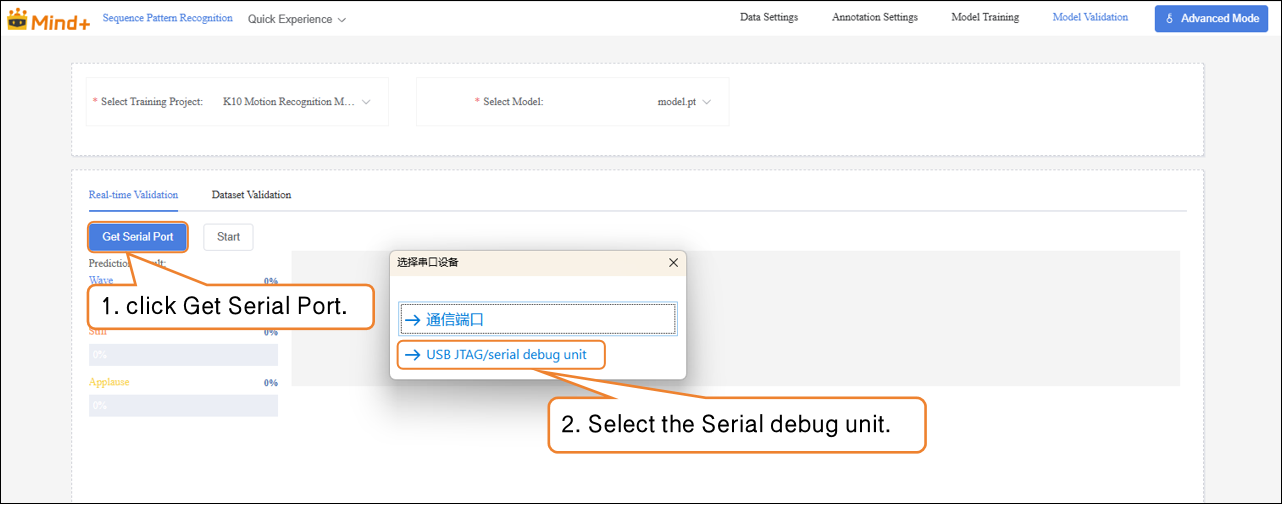Choose USB JTAG/serial debug unit
Image resolution: width=1282 pixels, height=505 pixels.
(501, 355)
